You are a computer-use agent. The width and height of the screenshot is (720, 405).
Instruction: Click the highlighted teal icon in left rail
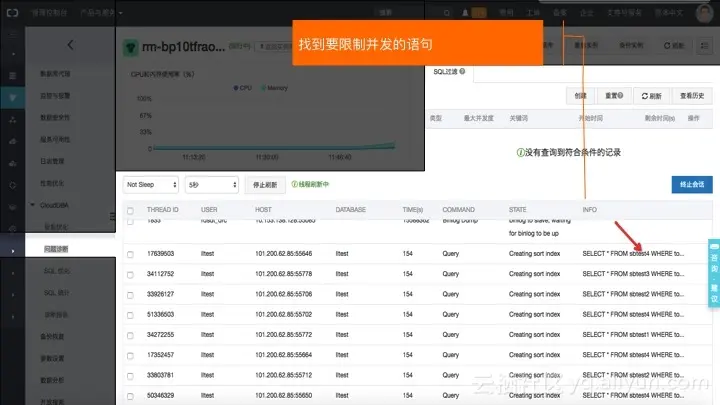click(x=12, y=97)
